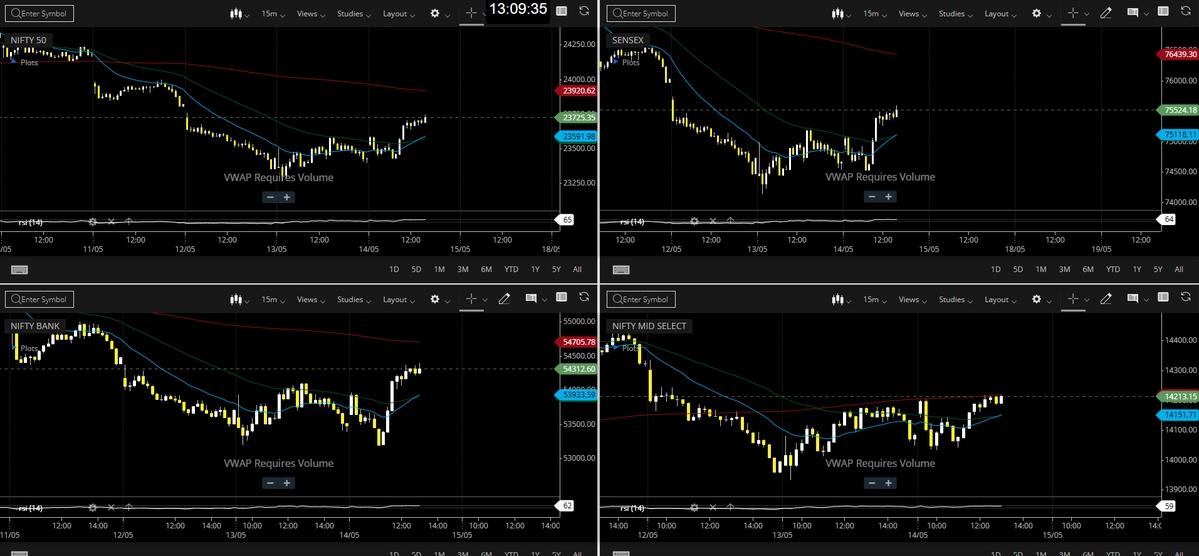Select pencil drawing tool in NIFTY MID SELECT chart
Image resolution: width=1199 pixels, height=556 pixels.
pyautogui.click(x=1106, y=300)
